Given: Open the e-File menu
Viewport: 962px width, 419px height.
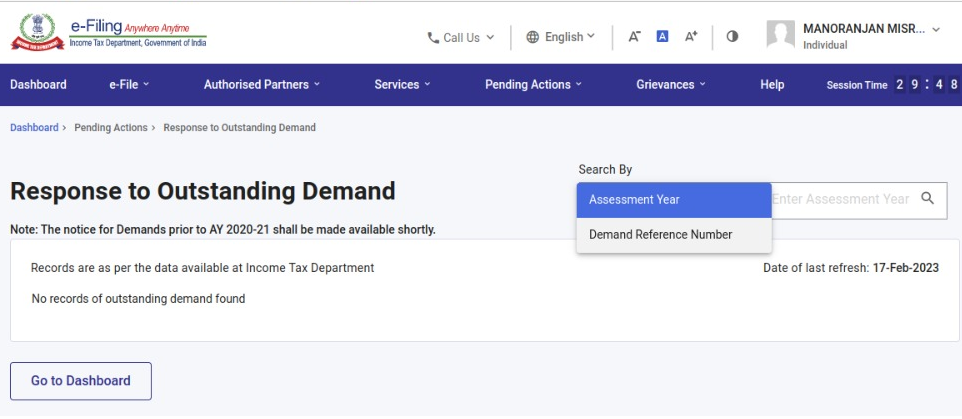Looking at the screenshot, I should coord(129,85).
